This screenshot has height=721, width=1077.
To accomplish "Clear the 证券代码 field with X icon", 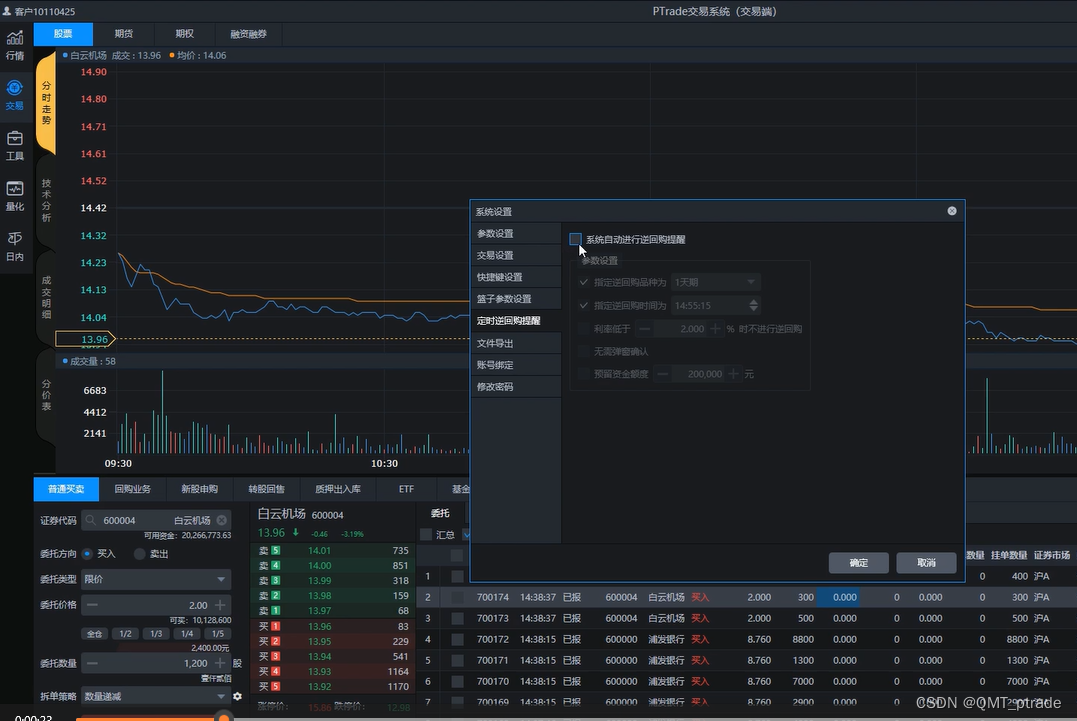I will point(221,520).
